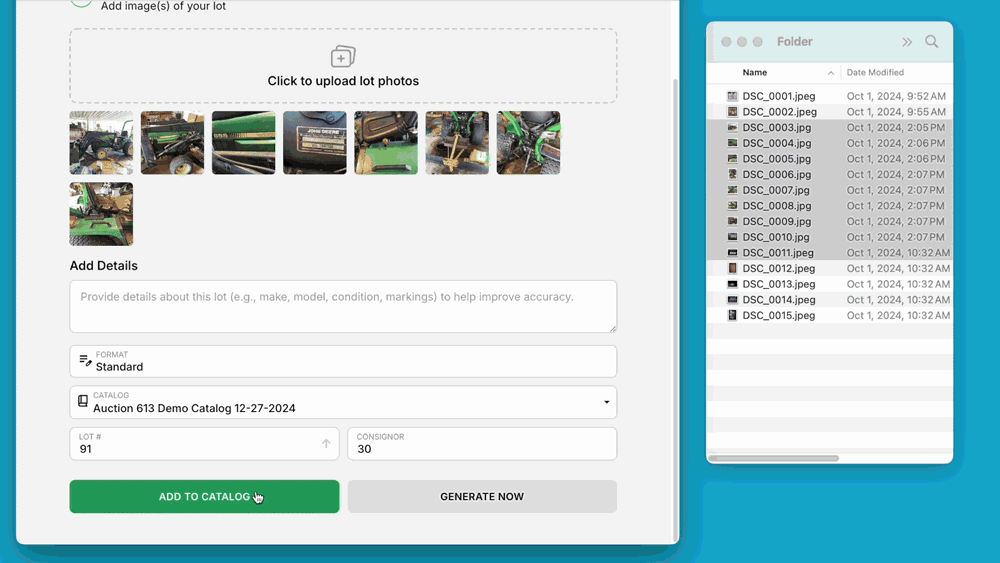1000x563 pixels.
Task: Open the Catalog dropdown arrow
Action: coord(606,403)
